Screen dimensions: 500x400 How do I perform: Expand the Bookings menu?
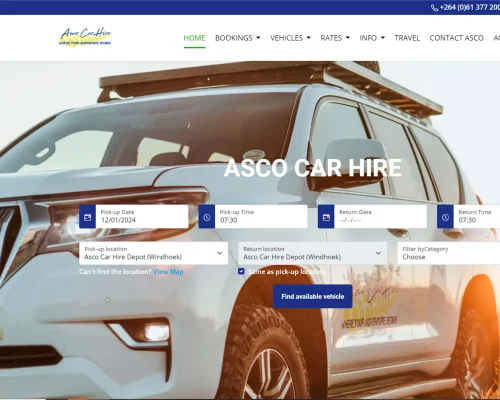pyautogui.click(x=238, y=38)
